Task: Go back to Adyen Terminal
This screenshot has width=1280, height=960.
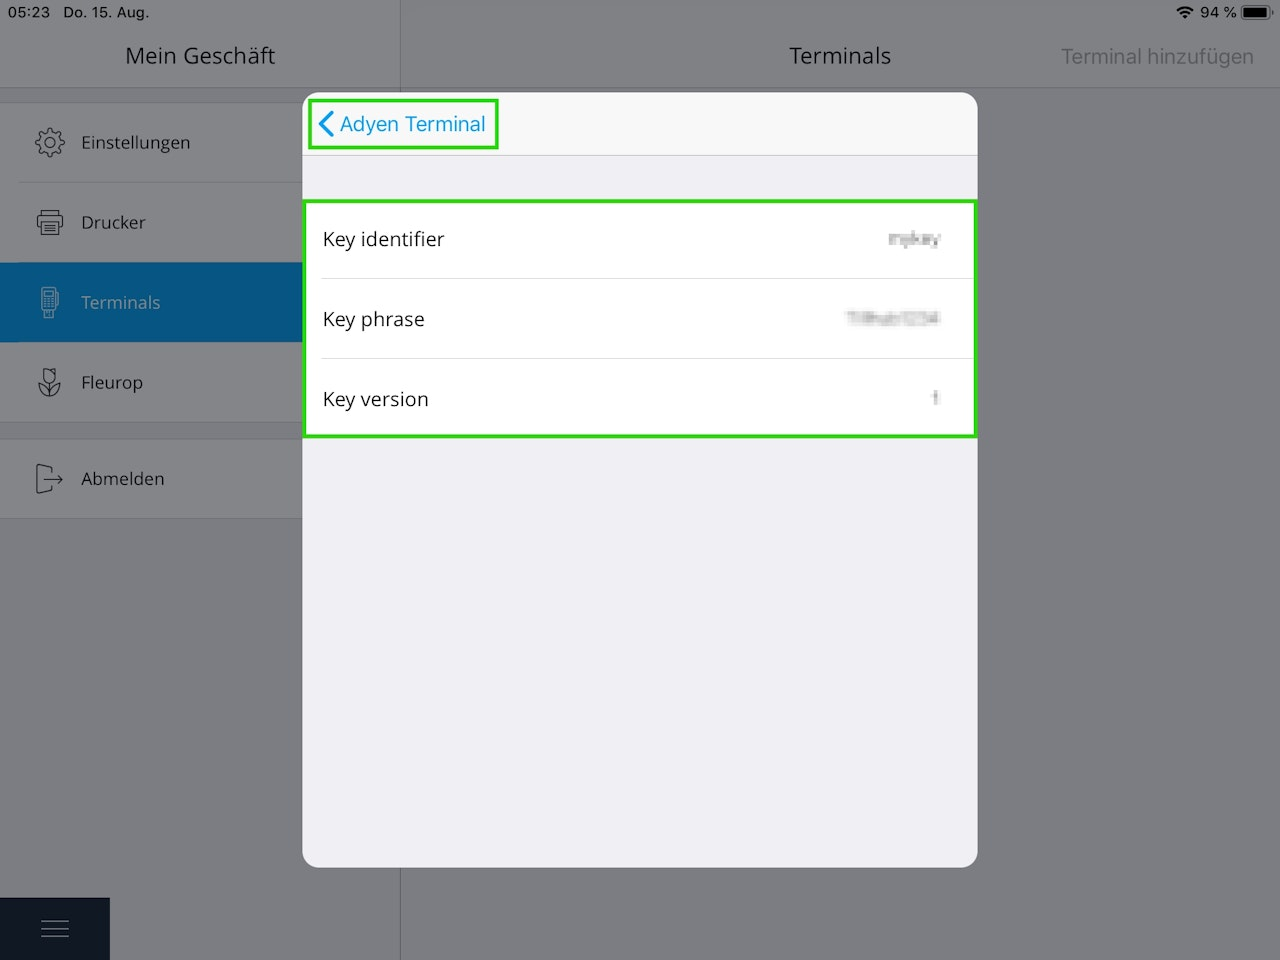Action: (403, 124)
